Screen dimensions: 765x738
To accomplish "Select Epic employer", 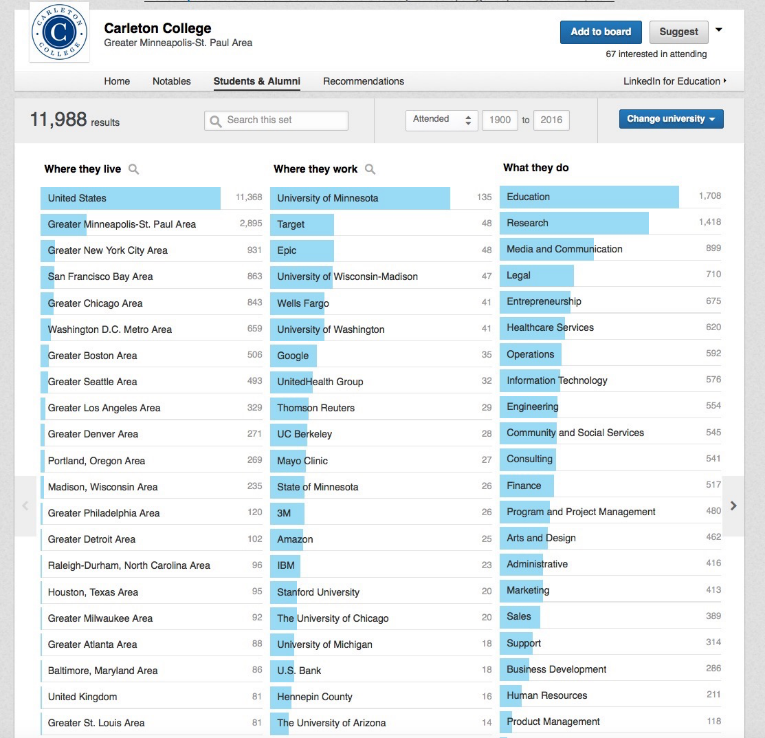I will [381, 250].
